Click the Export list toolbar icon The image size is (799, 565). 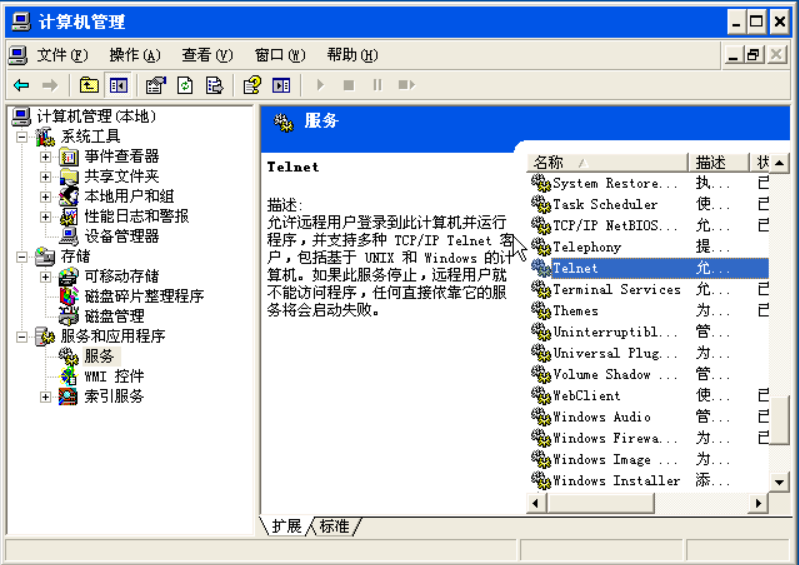coord(214,85)
